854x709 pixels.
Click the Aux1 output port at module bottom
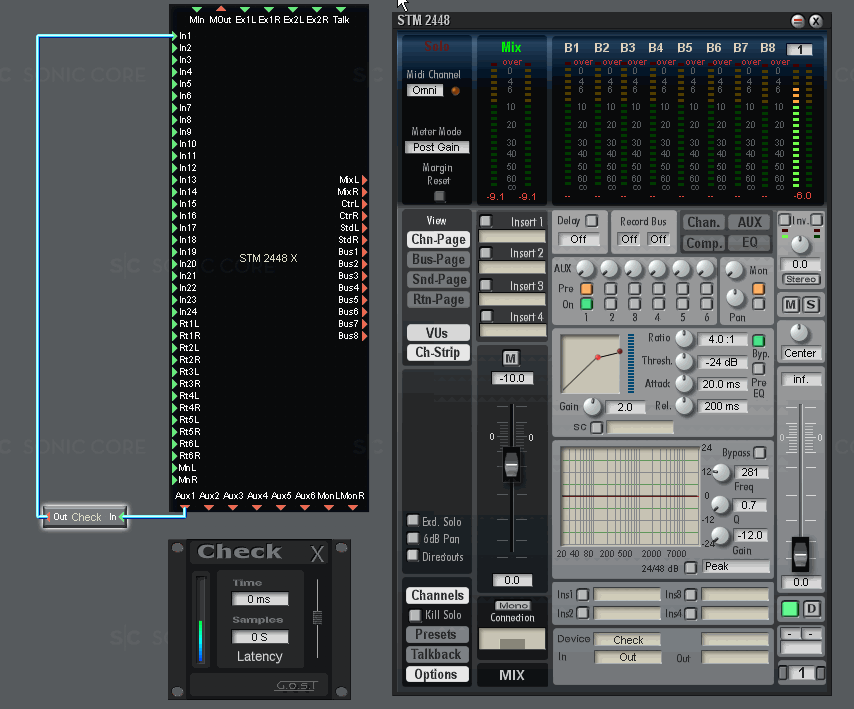pyautogui.click(x=185, y=508)
